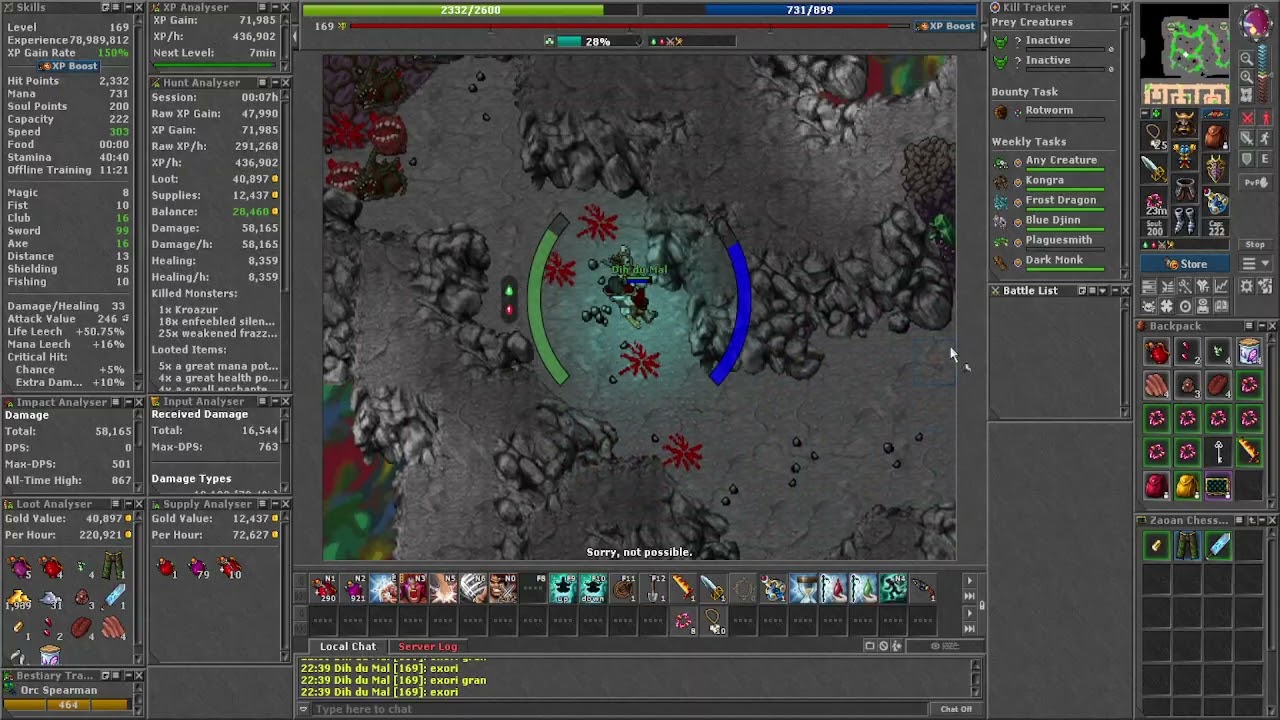The width and height of the screenshot is (1280, 720).
Task: Use the F11 rope action slot
Action: point(625,589)
